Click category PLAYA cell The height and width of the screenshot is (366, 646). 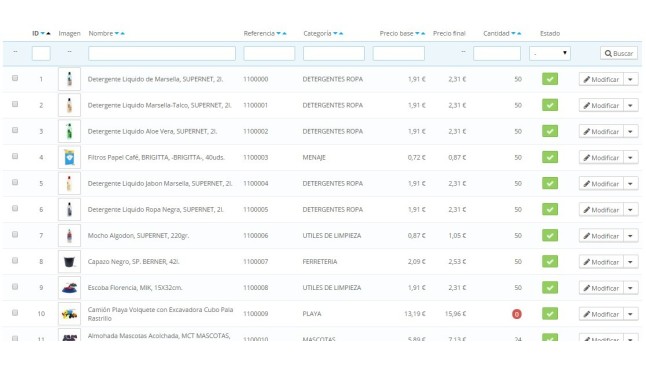click(312, 314)
